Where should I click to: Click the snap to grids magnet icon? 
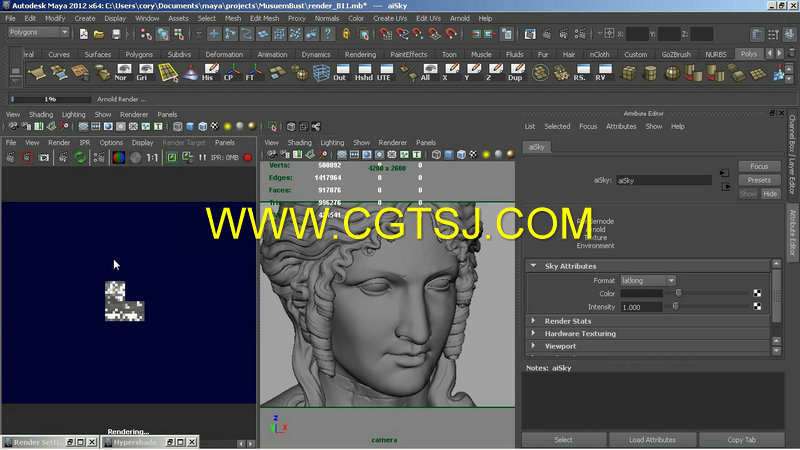click(386, 34)
